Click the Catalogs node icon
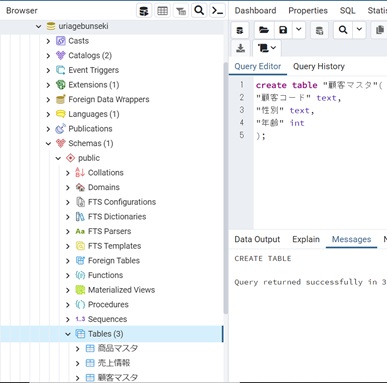This screenshot has width=387, height=383. point(61,56)
